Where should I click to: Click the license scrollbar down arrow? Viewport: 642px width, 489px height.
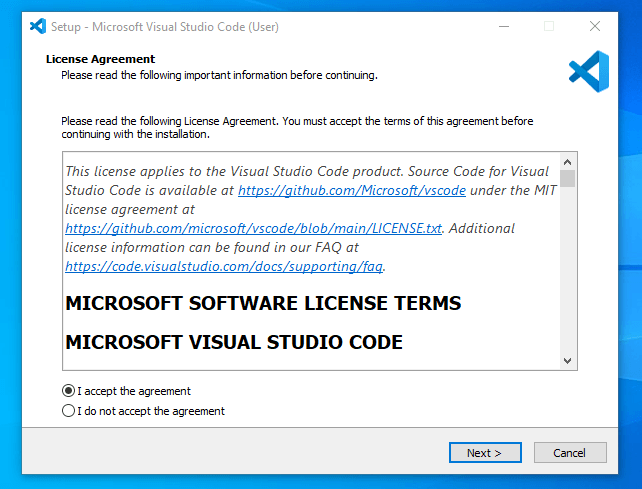click(568, 361)
